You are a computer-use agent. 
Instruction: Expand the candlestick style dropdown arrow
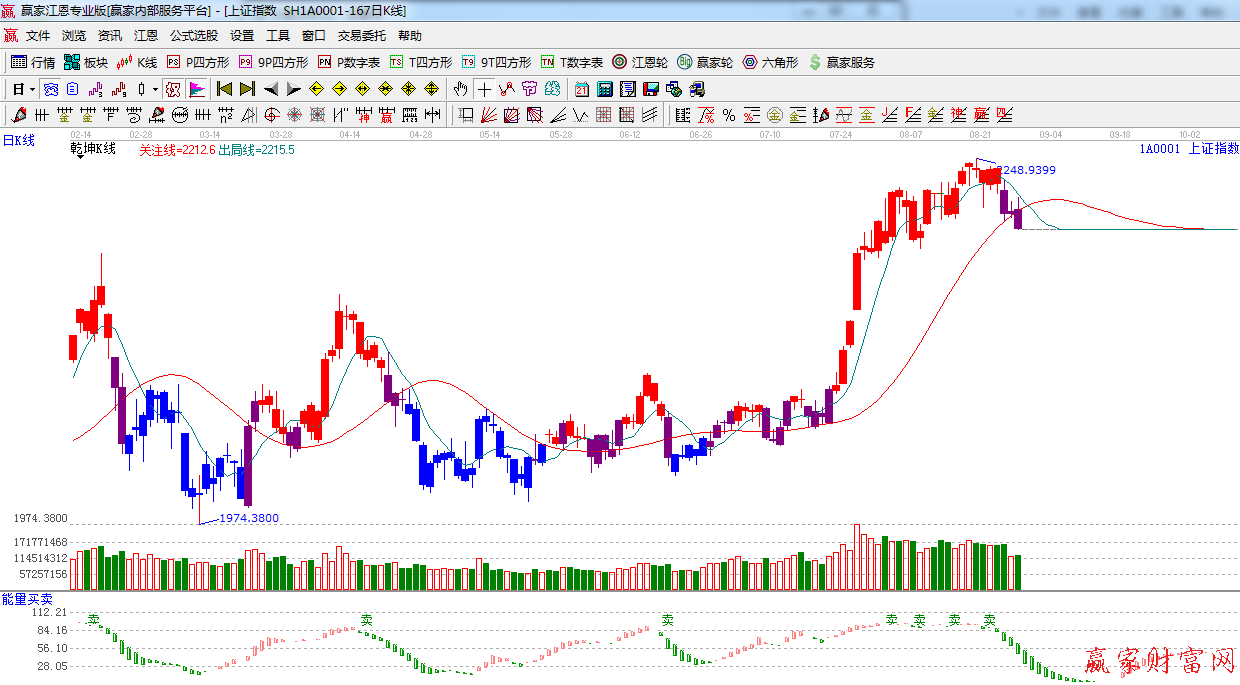tap(155, 89)
